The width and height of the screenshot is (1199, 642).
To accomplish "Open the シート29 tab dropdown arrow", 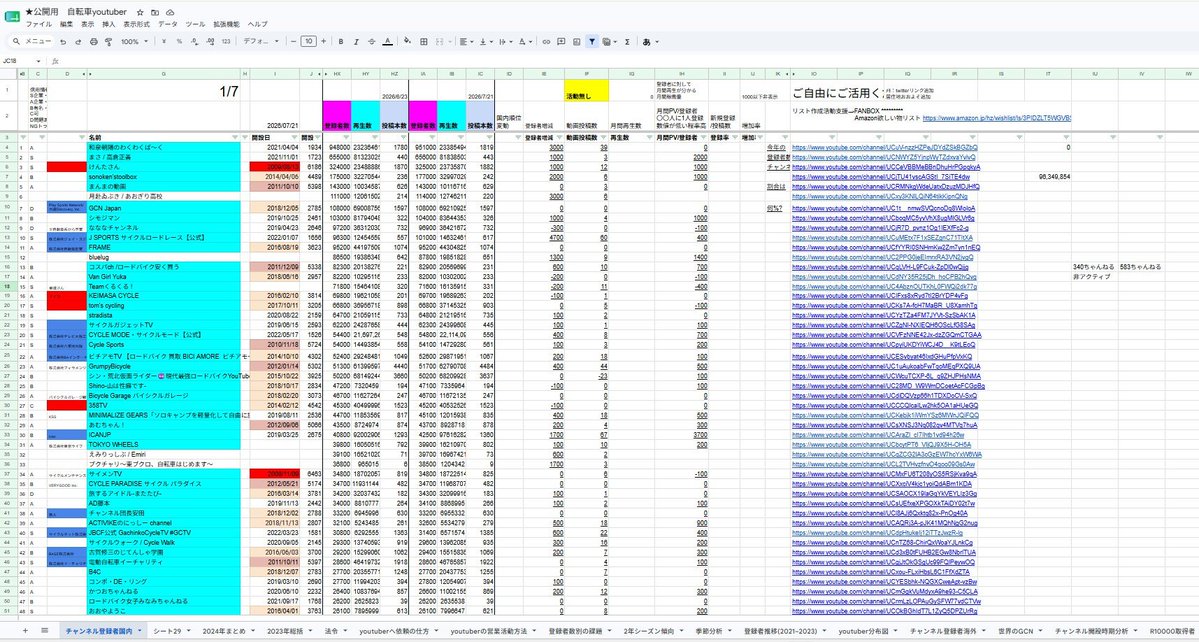I will (x=187, y=631).
